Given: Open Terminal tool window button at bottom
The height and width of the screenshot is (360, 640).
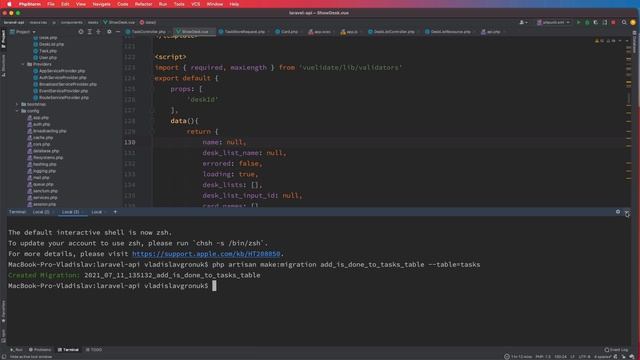Looking at the screenshot, I should 68,350.
